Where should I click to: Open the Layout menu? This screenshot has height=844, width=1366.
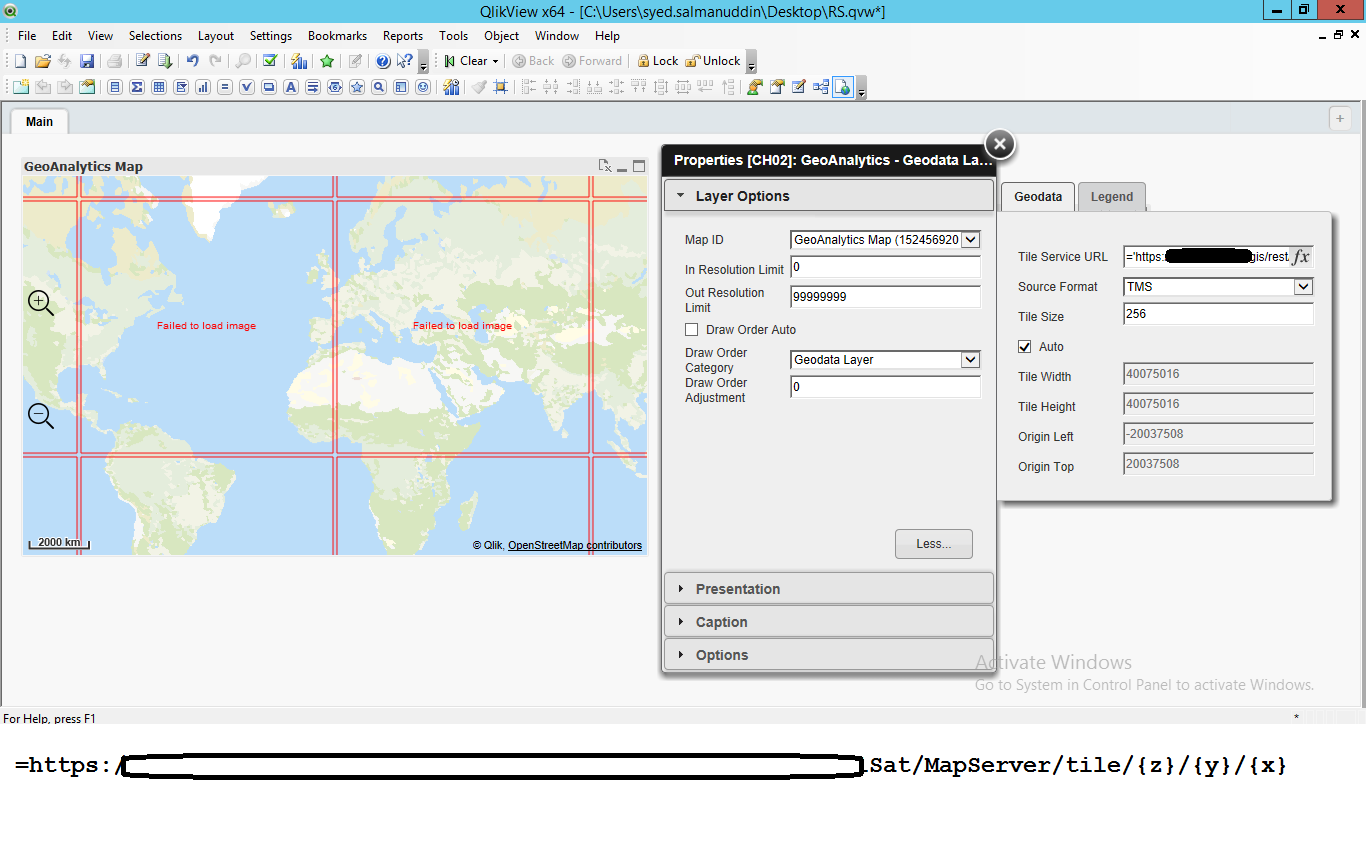(x=216, y=36)
